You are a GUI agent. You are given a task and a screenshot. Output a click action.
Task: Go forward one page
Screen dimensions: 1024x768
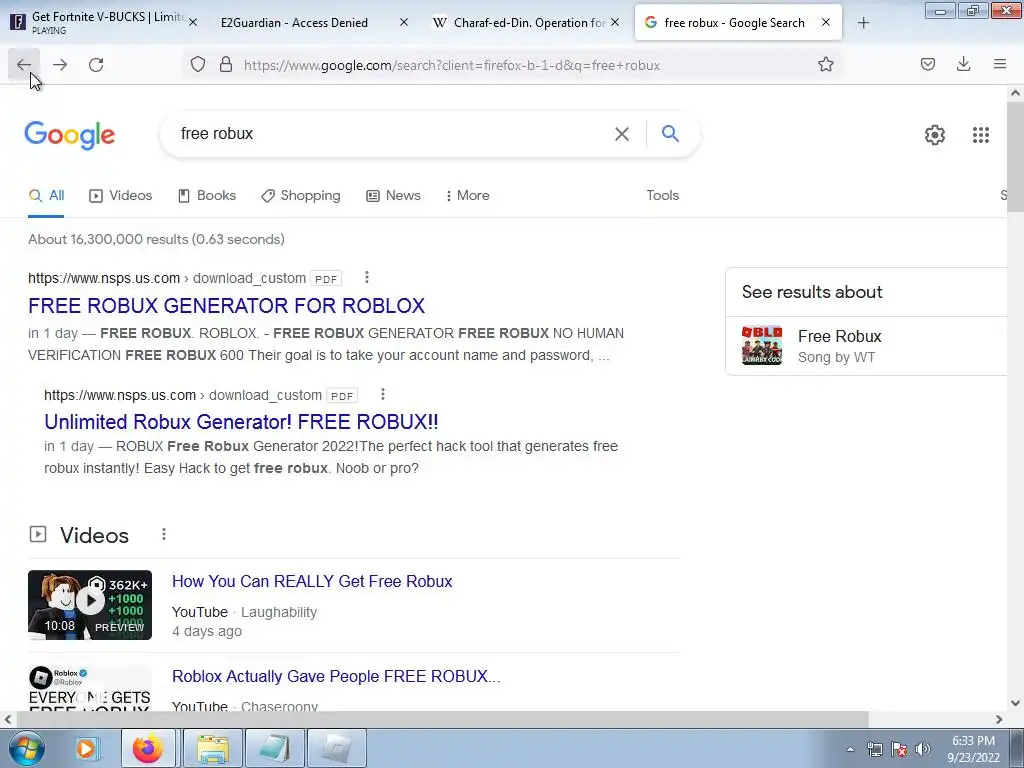60,65
